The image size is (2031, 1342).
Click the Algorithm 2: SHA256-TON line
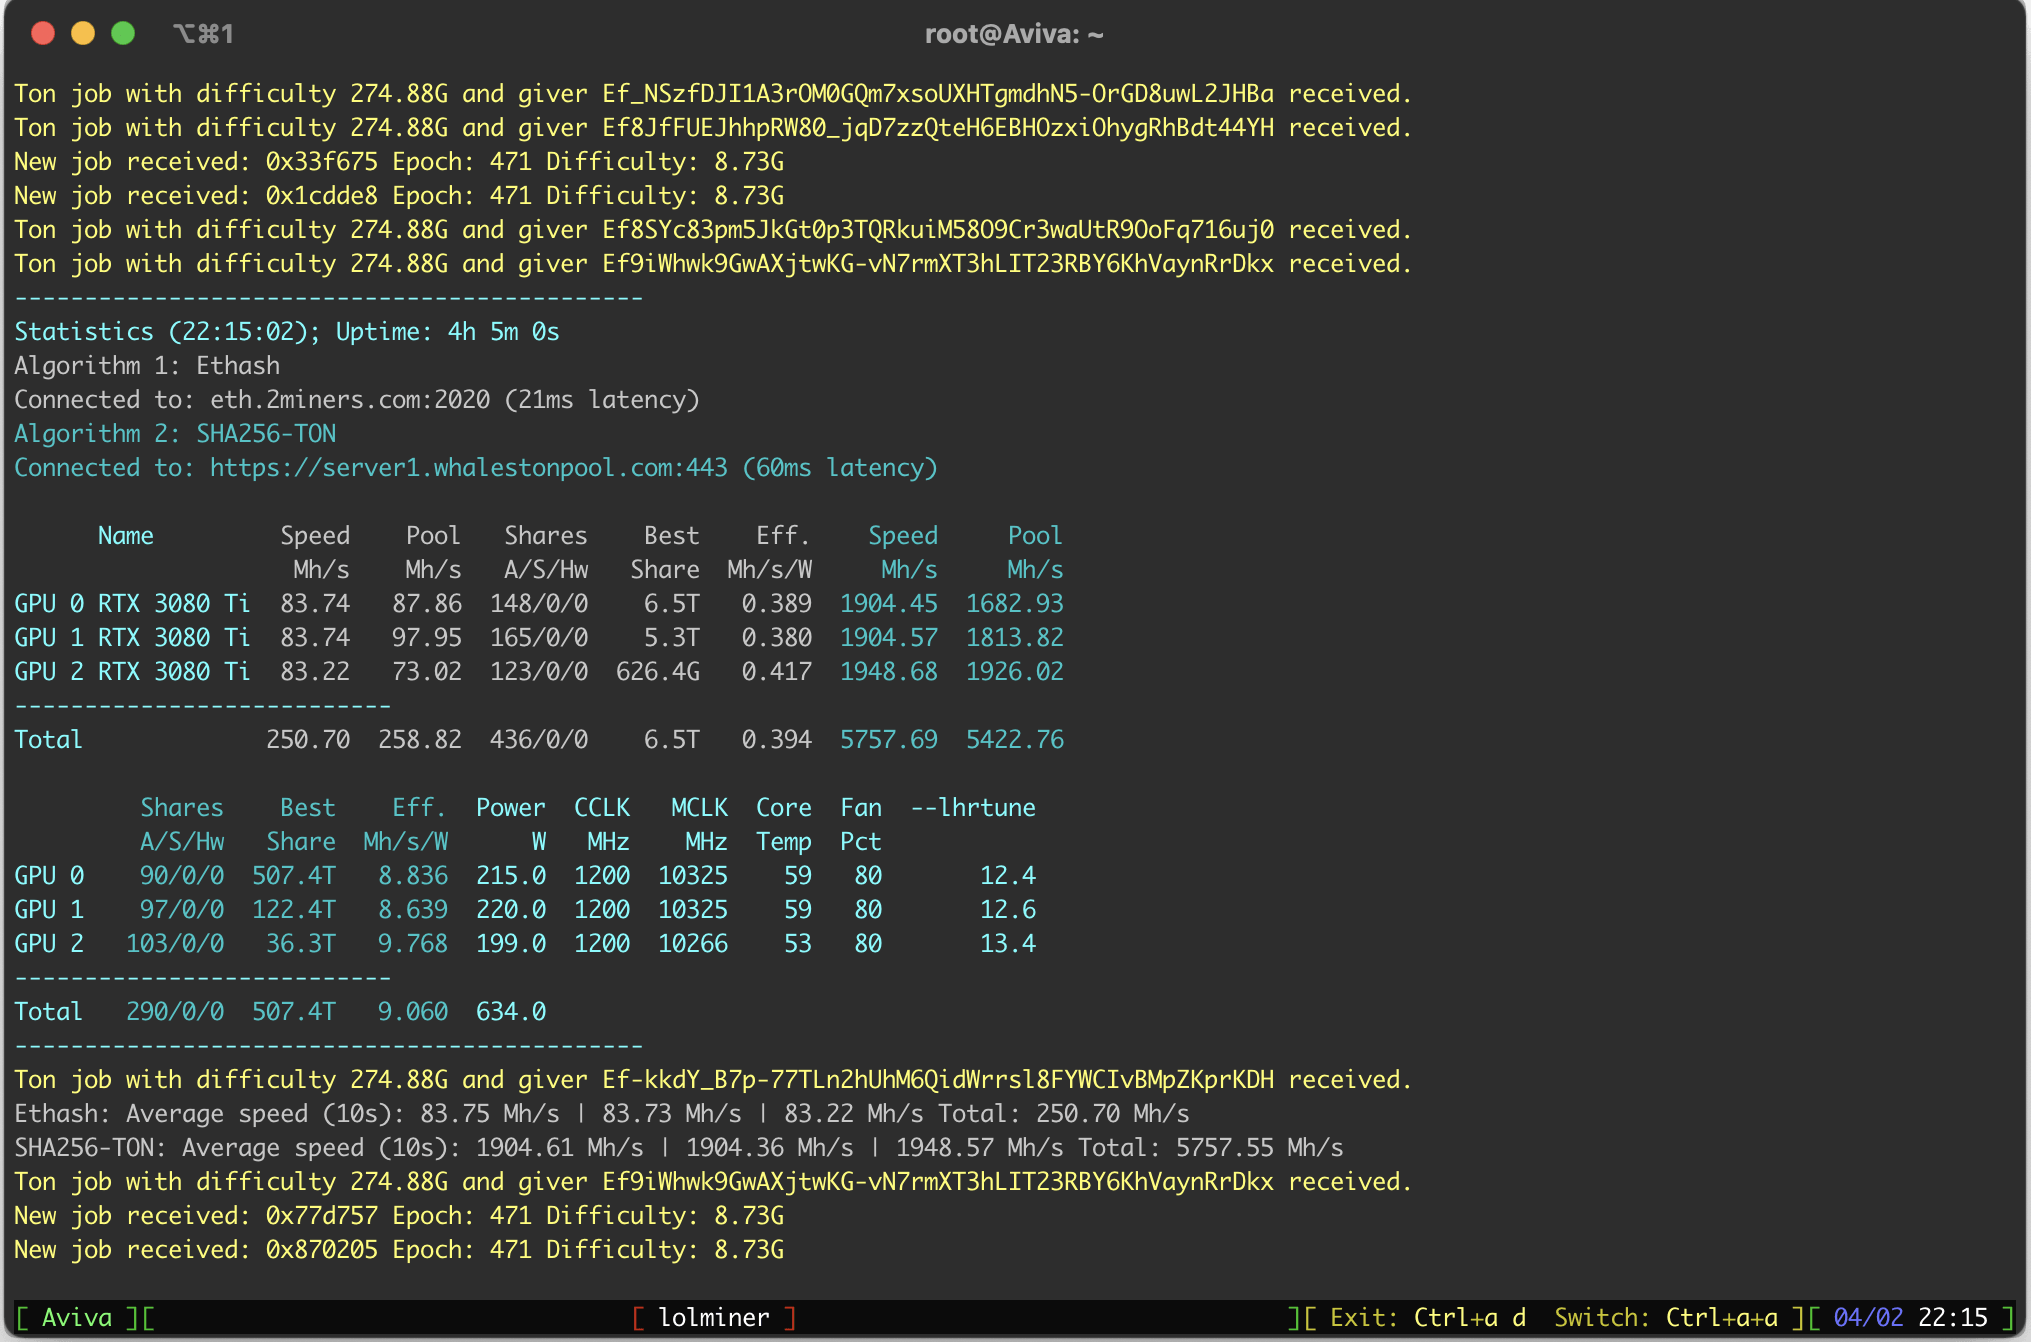175,434
